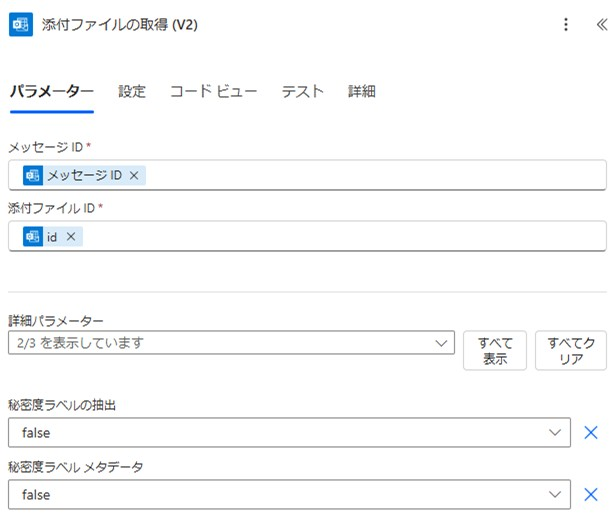Select the パラメーター tab
This screenshot has height=525, width=616.
pos(52,92)
